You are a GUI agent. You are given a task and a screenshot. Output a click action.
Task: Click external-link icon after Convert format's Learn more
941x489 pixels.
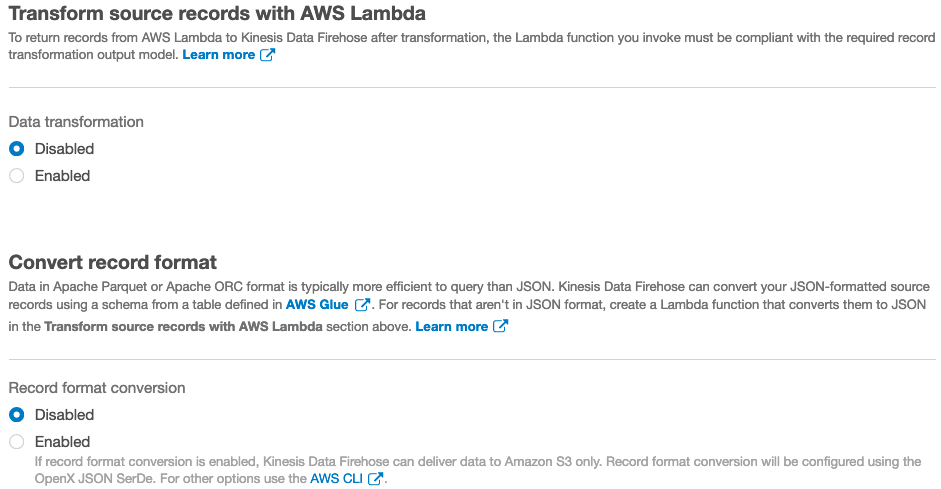point(500,326)
